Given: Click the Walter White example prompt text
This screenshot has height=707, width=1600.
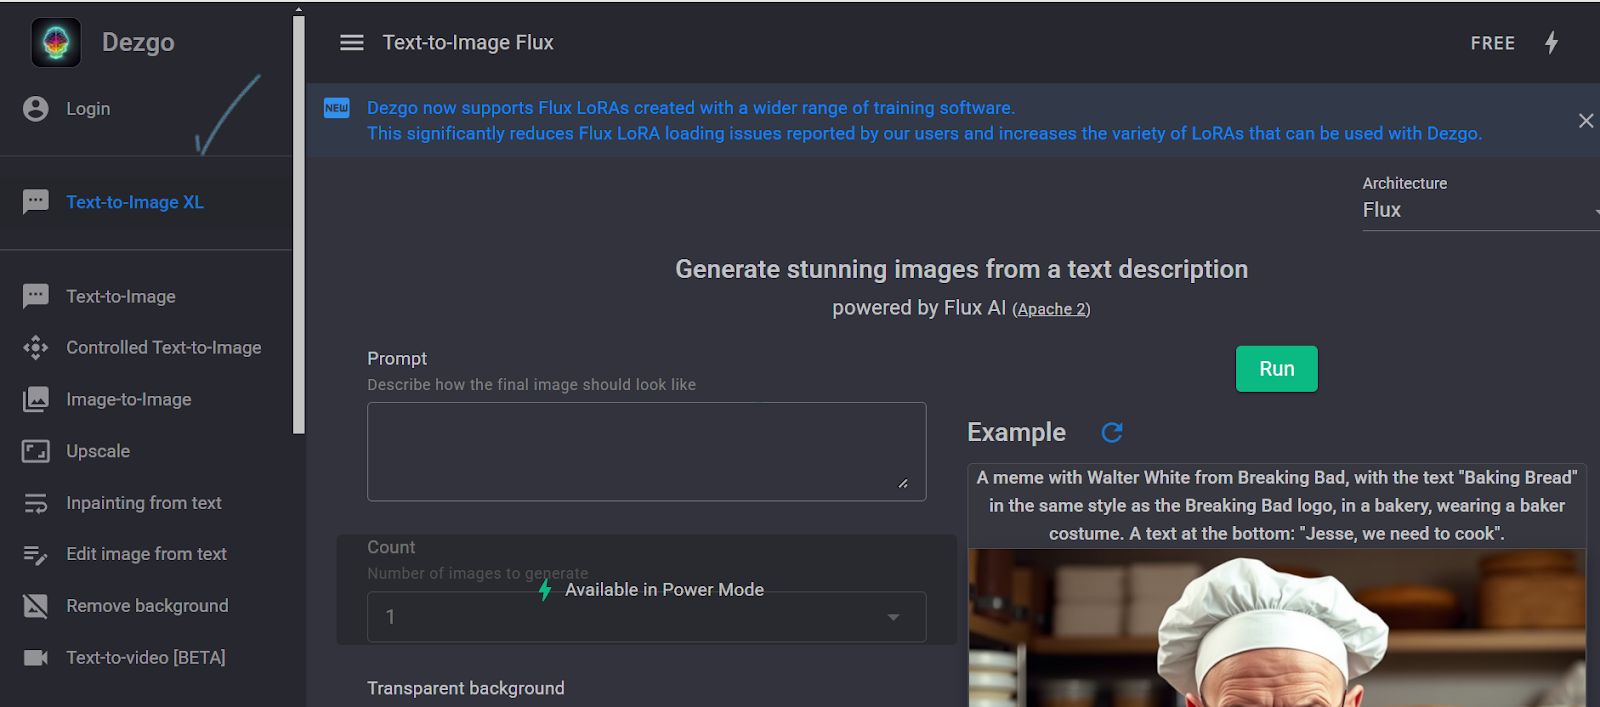Looking at the screenshot, I should (x=1276, y=506).
